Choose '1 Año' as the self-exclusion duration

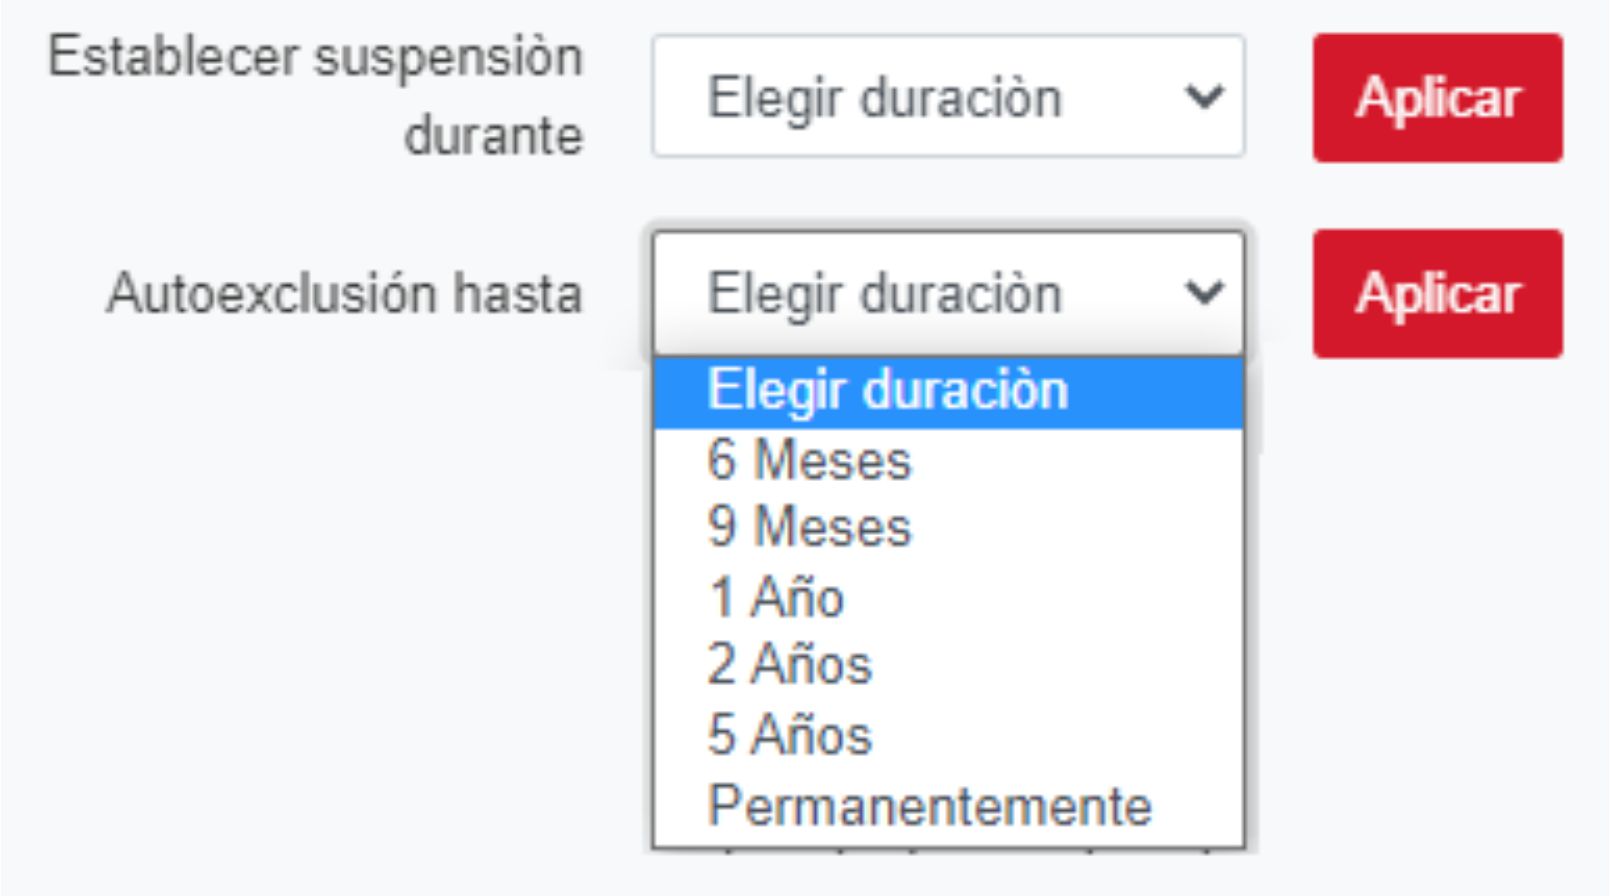[x=775, y=597]
